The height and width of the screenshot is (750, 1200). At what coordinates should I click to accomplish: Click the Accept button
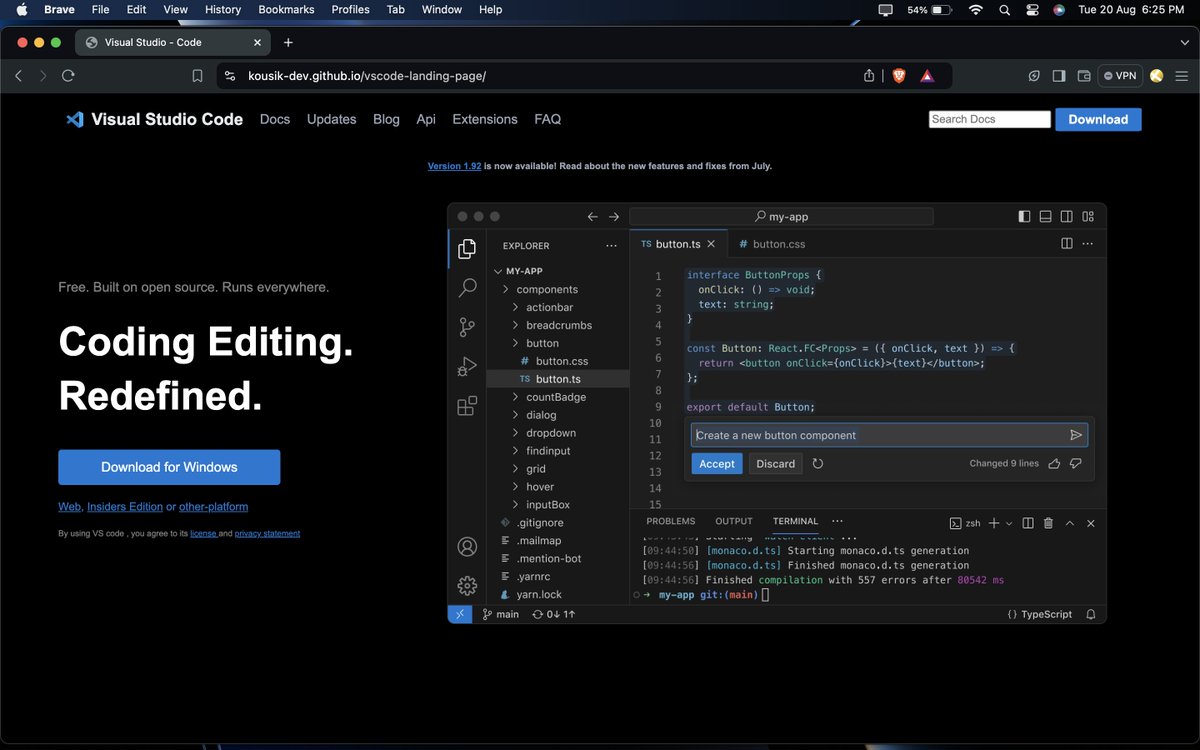pyautogui.click(x=717, y=464)
